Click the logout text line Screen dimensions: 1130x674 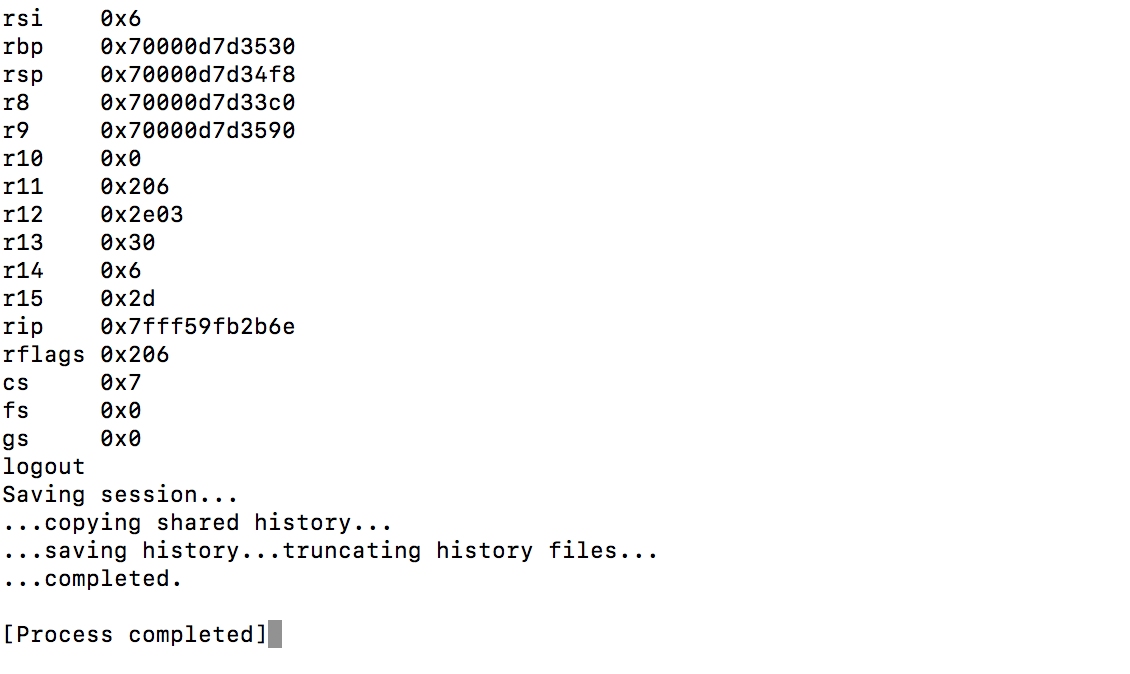point(43,467)
